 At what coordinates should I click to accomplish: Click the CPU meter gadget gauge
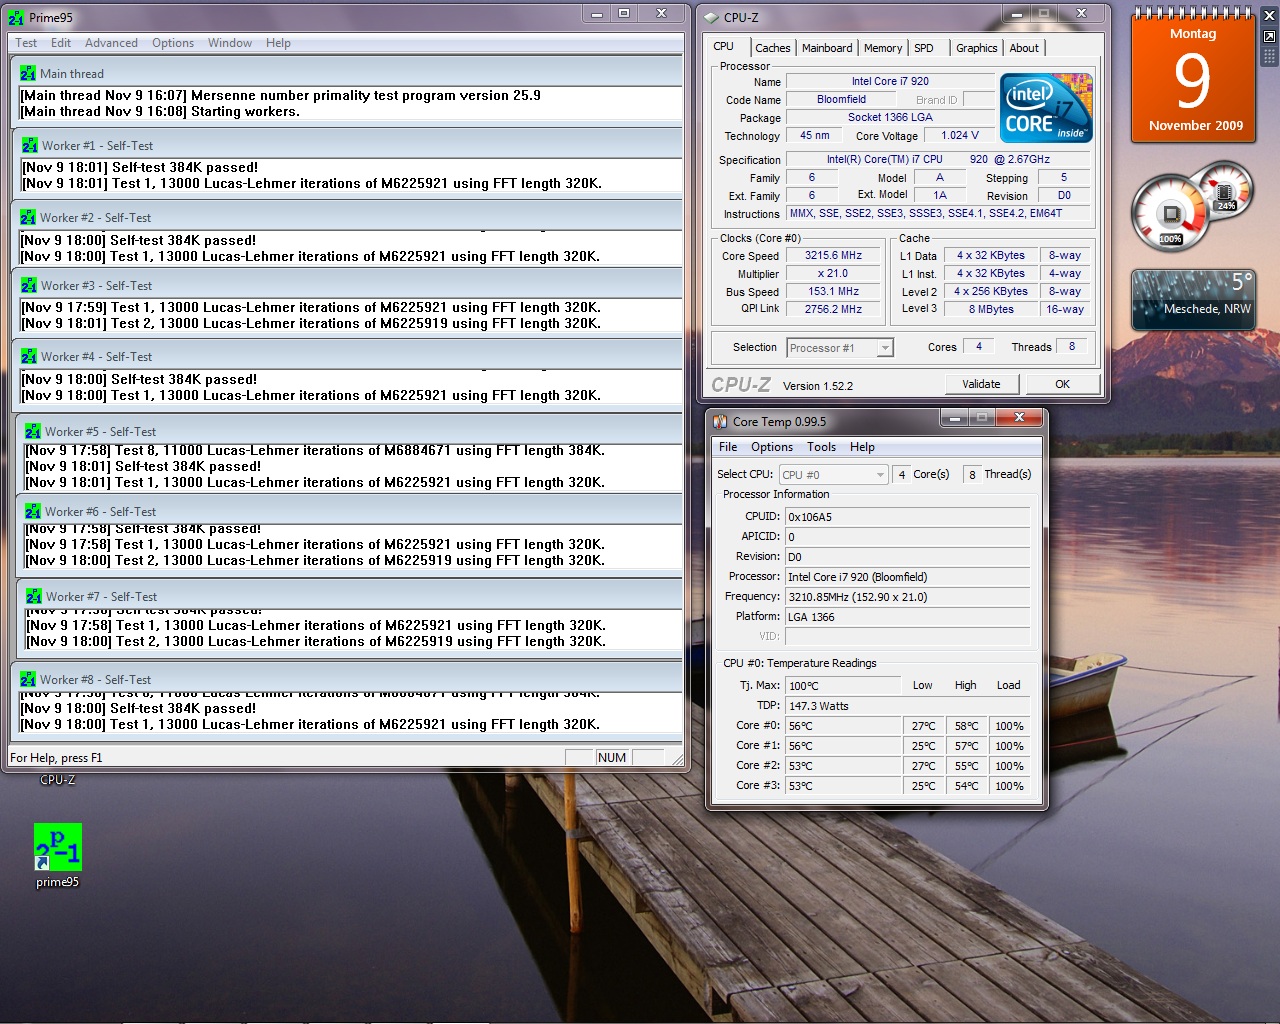1171,213
